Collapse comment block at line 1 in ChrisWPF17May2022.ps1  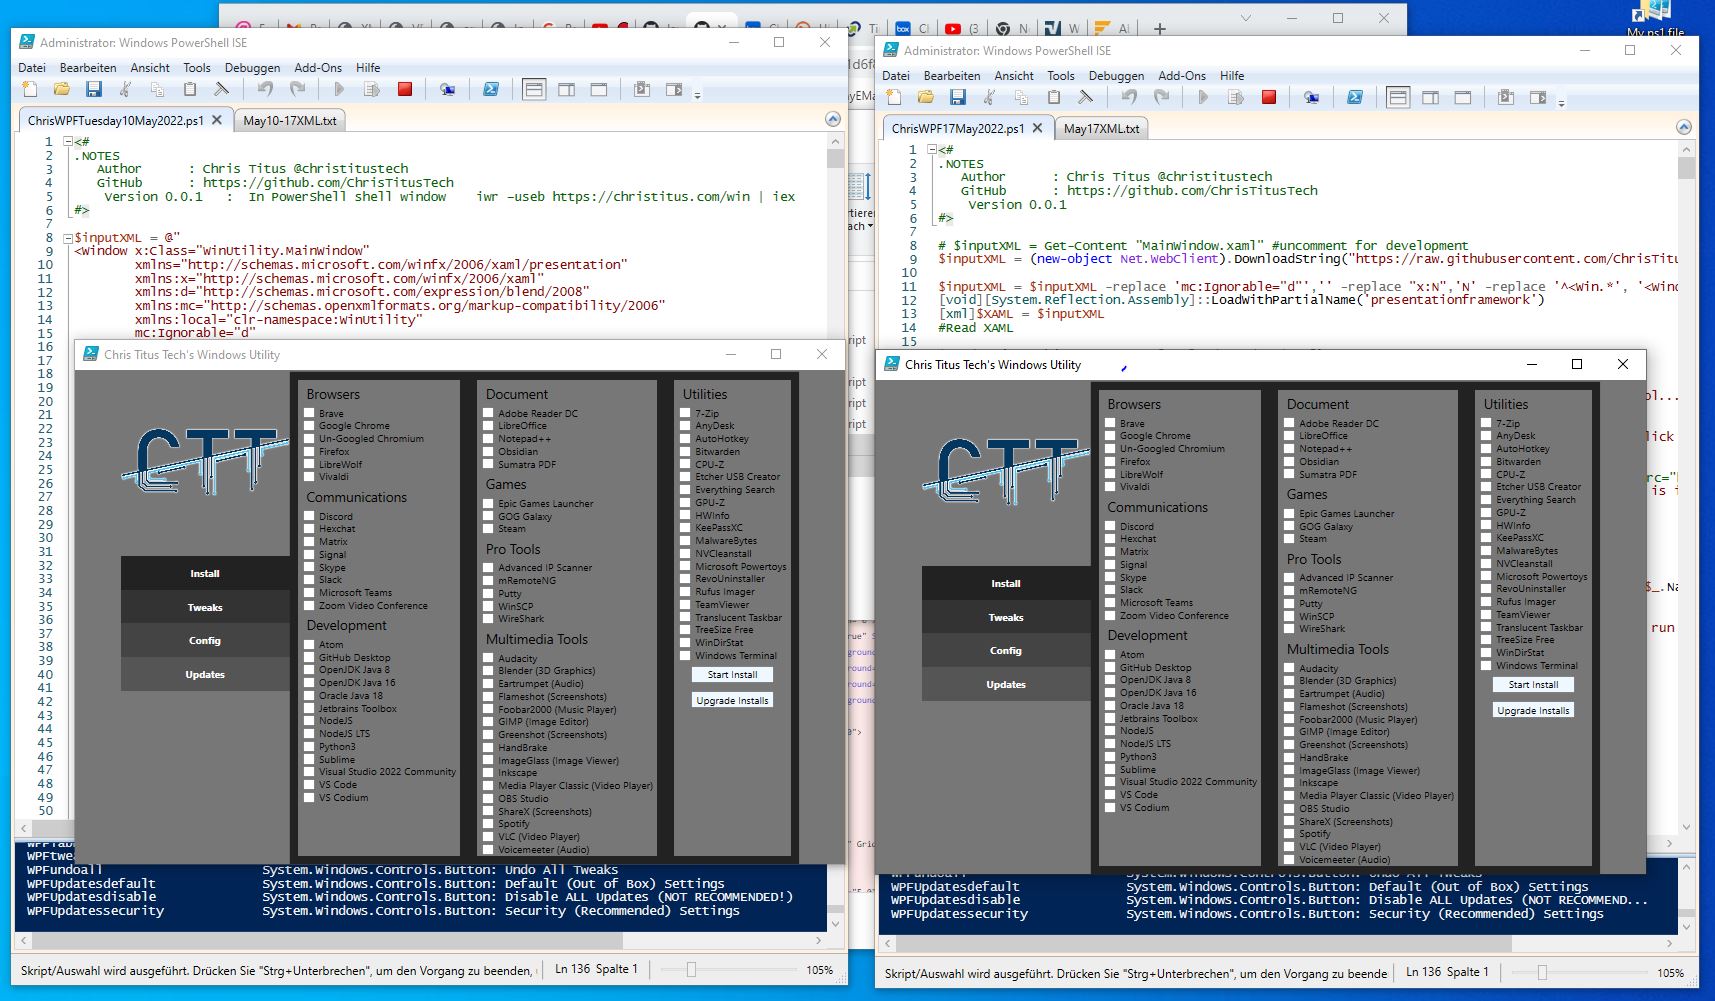pyautogui.click(x=931, y=150)
